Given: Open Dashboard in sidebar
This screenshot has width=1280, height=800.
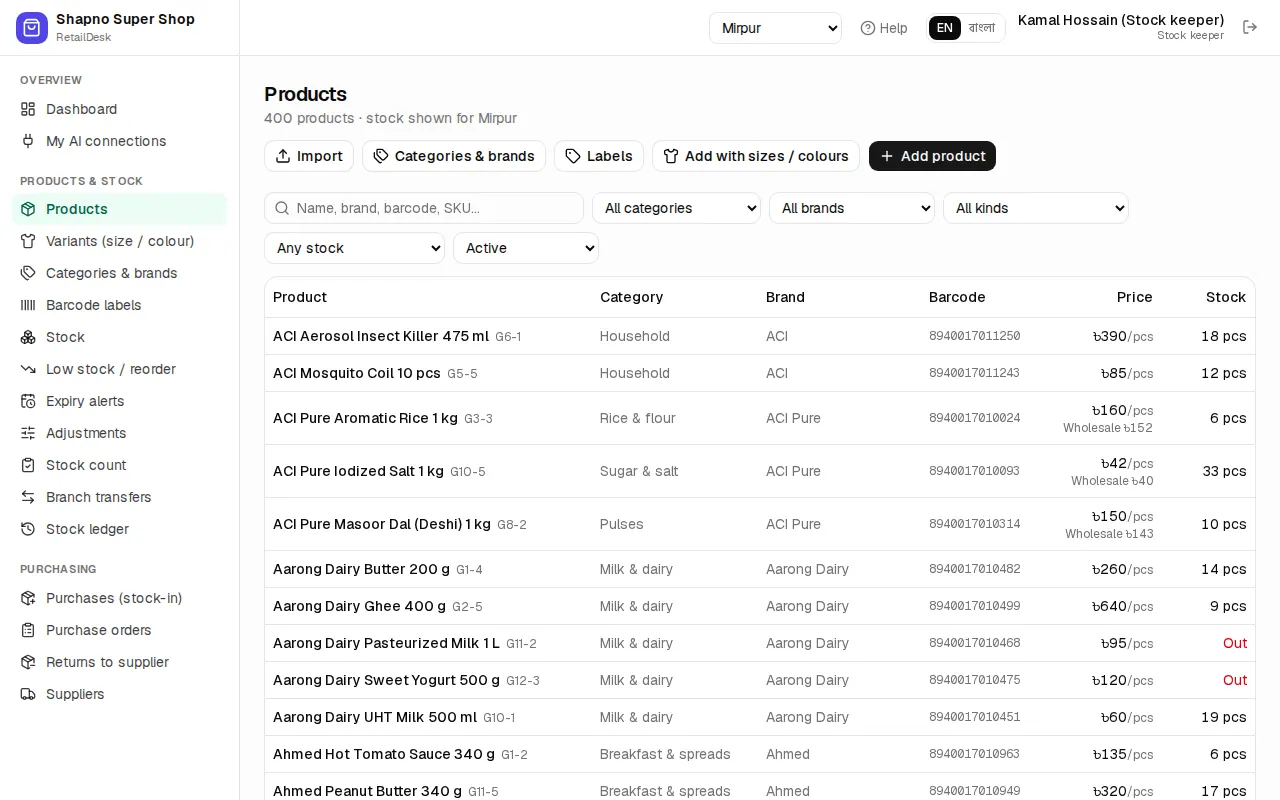Looking at the screenshot, I should (119, 109).
